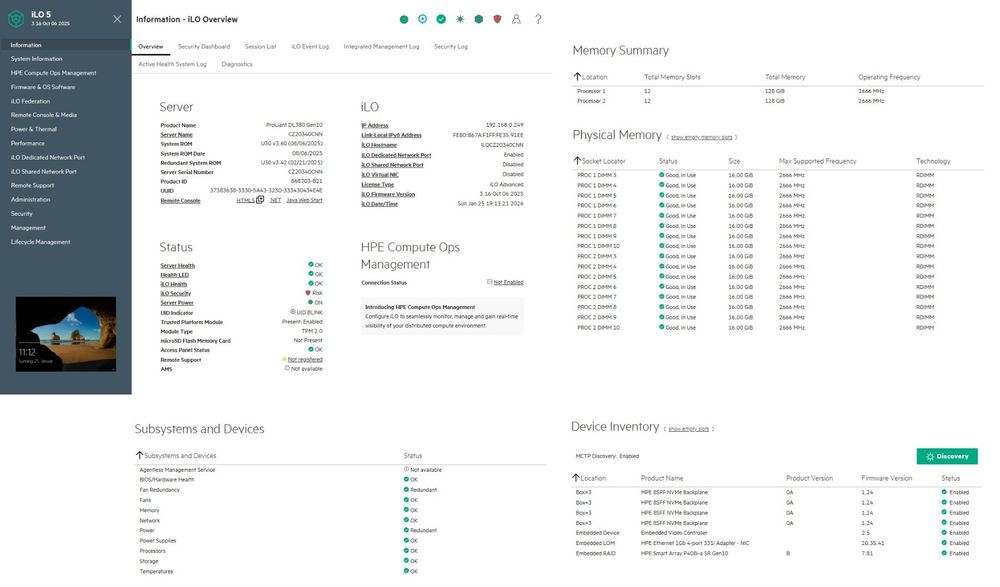Click the UID BLINK indicator icon

(293, 312)
